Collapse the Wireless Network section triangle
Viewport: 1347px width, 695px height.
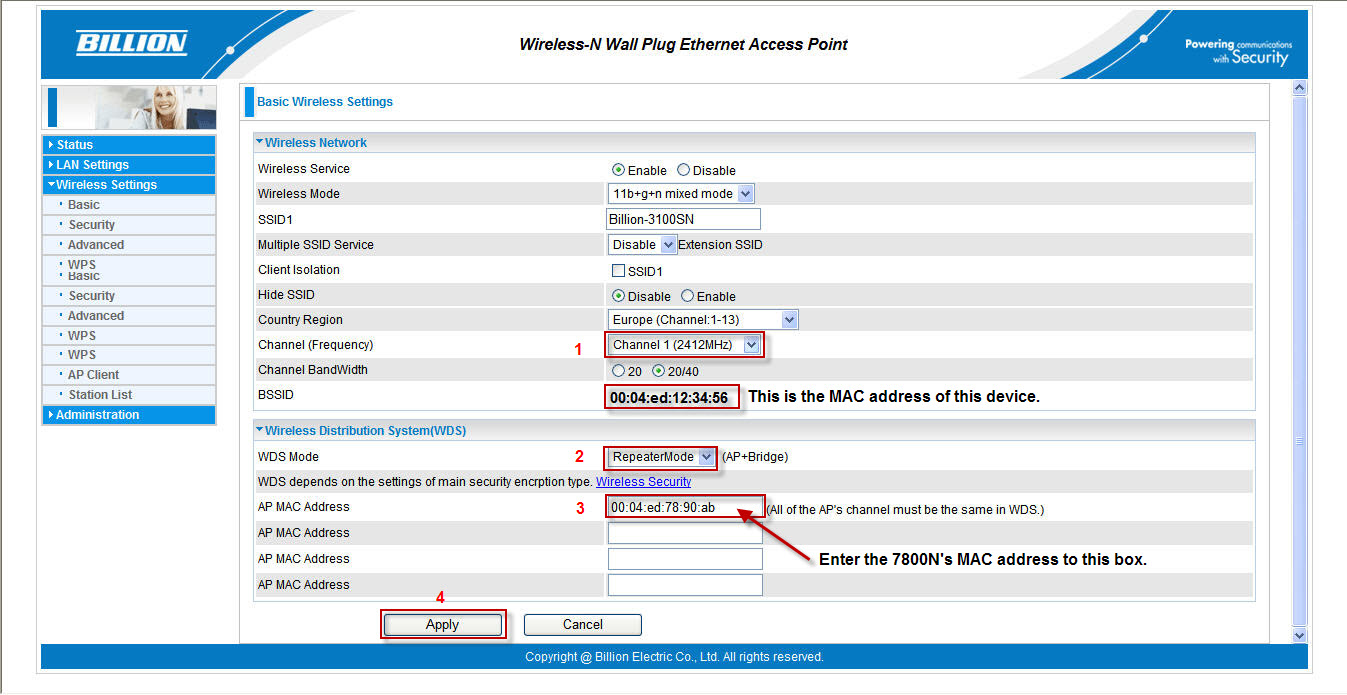tap(260, 142)
